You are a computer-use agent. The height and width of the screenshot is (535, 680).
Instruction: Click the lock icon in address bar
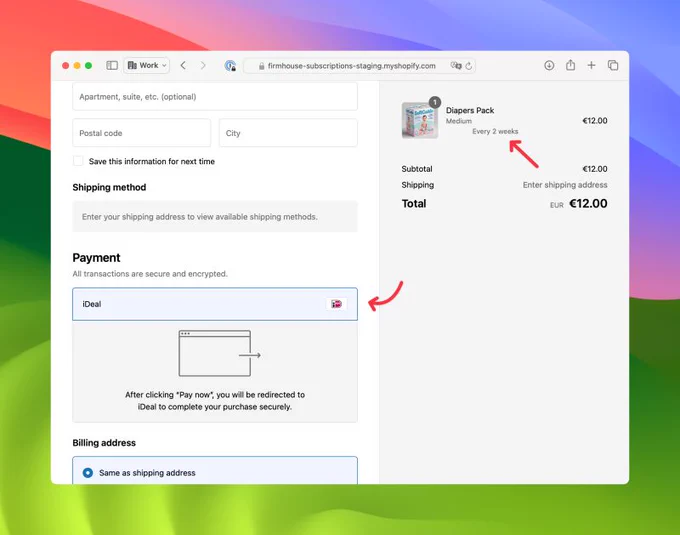262,66
